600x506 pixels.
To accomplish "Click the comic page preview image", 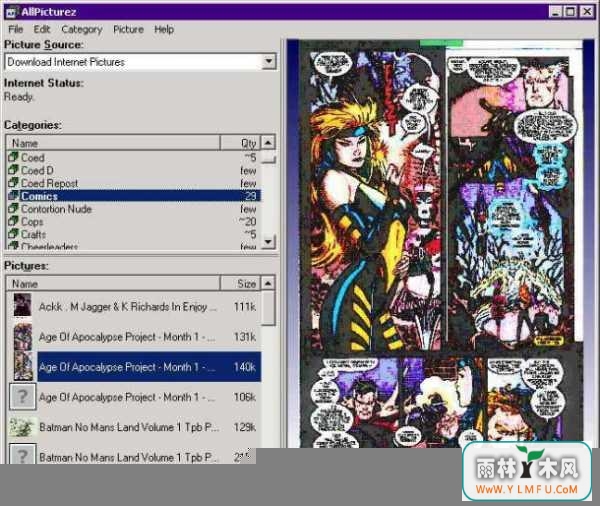I will tap(440, 243).
